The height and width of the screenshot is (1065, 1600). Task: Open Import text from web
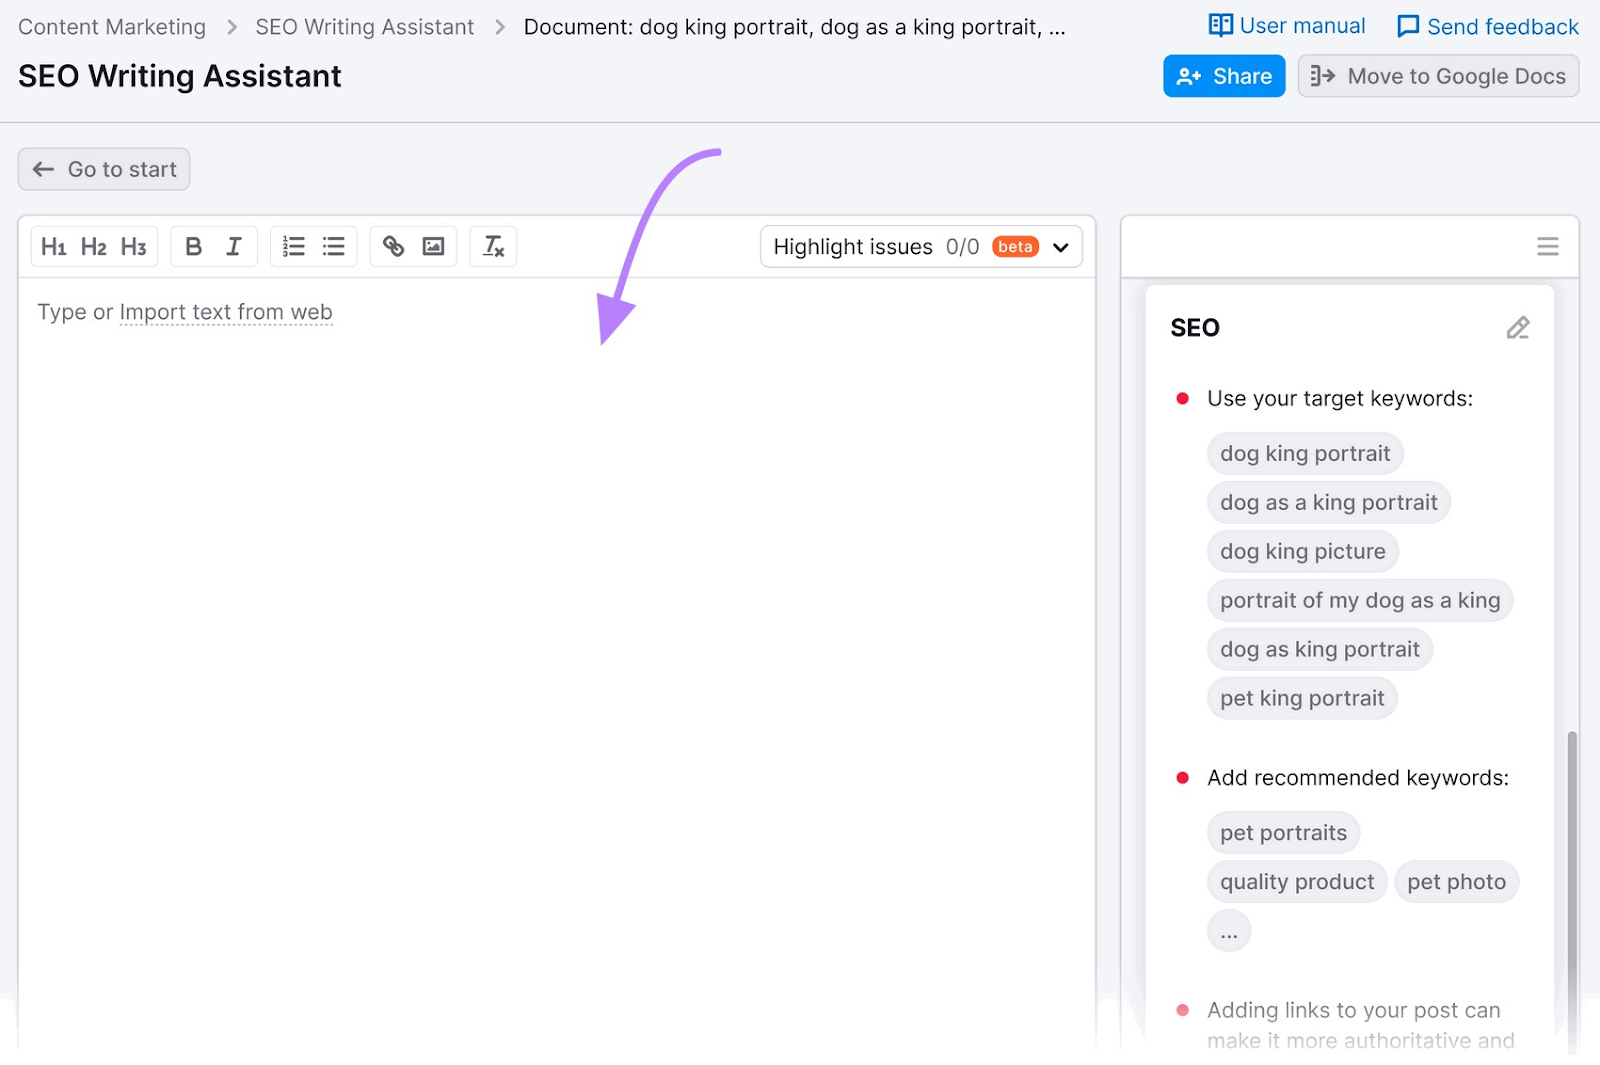pyautogui.click(x=226, y=311)
